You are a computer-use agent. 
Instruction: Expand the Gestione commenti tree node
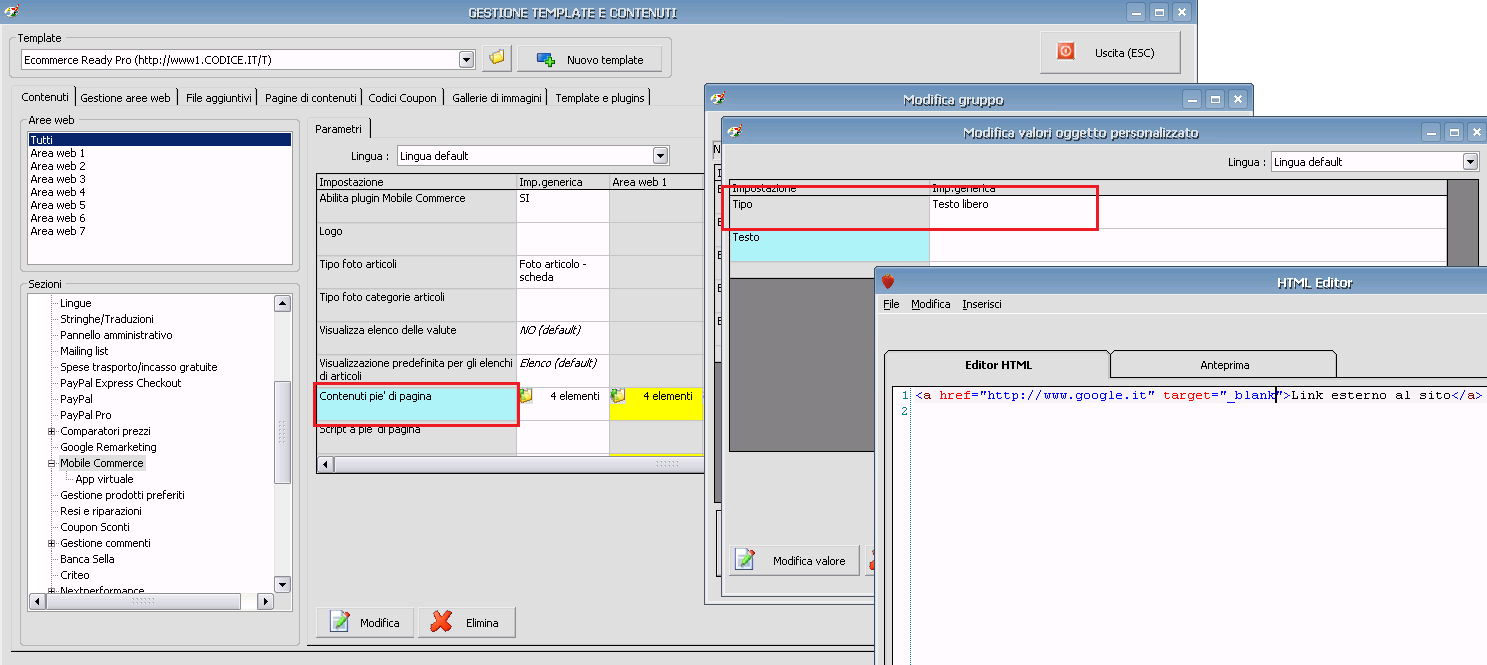coord(51,543)
